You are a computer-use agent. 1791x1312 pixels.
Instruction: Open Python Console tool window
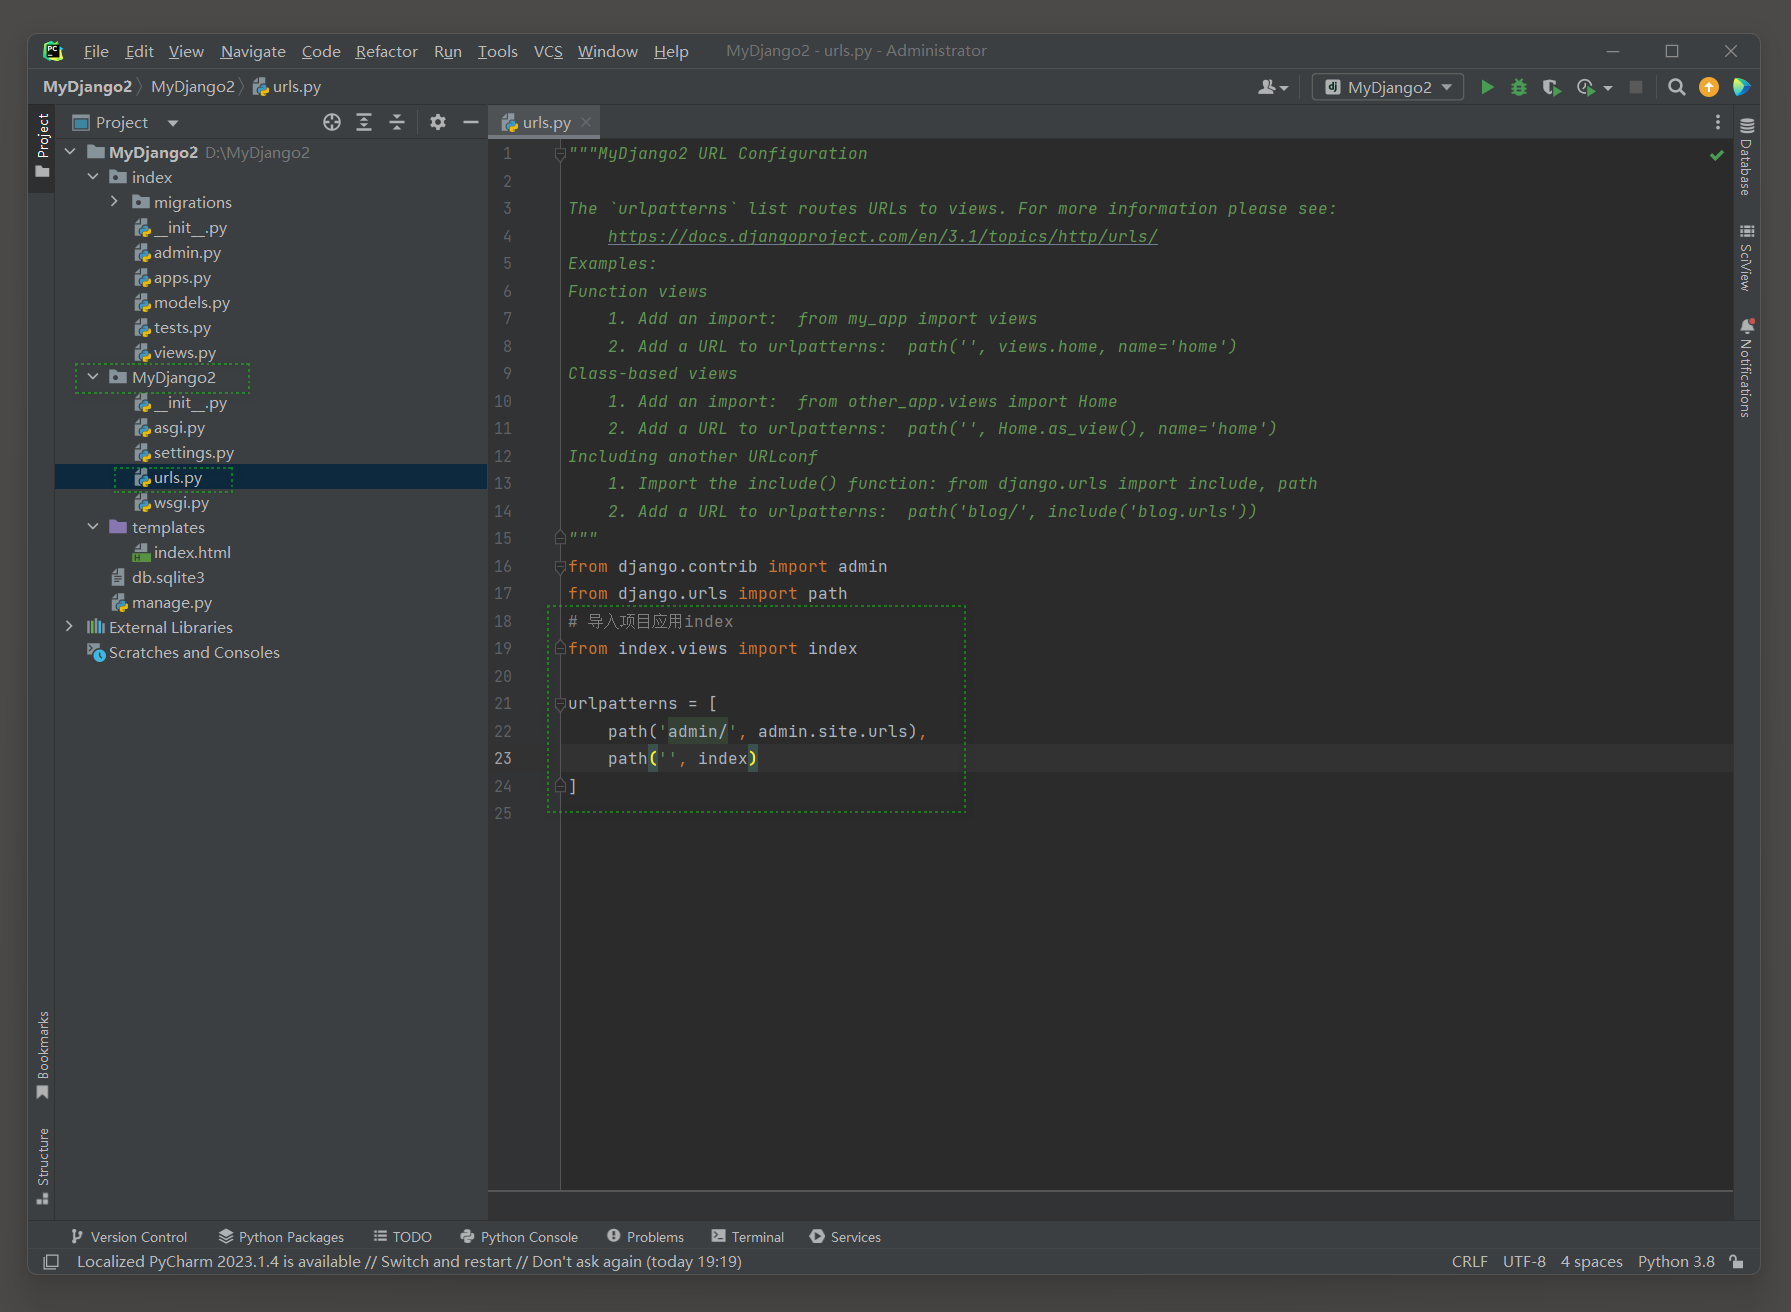[x=519, y=1237]
